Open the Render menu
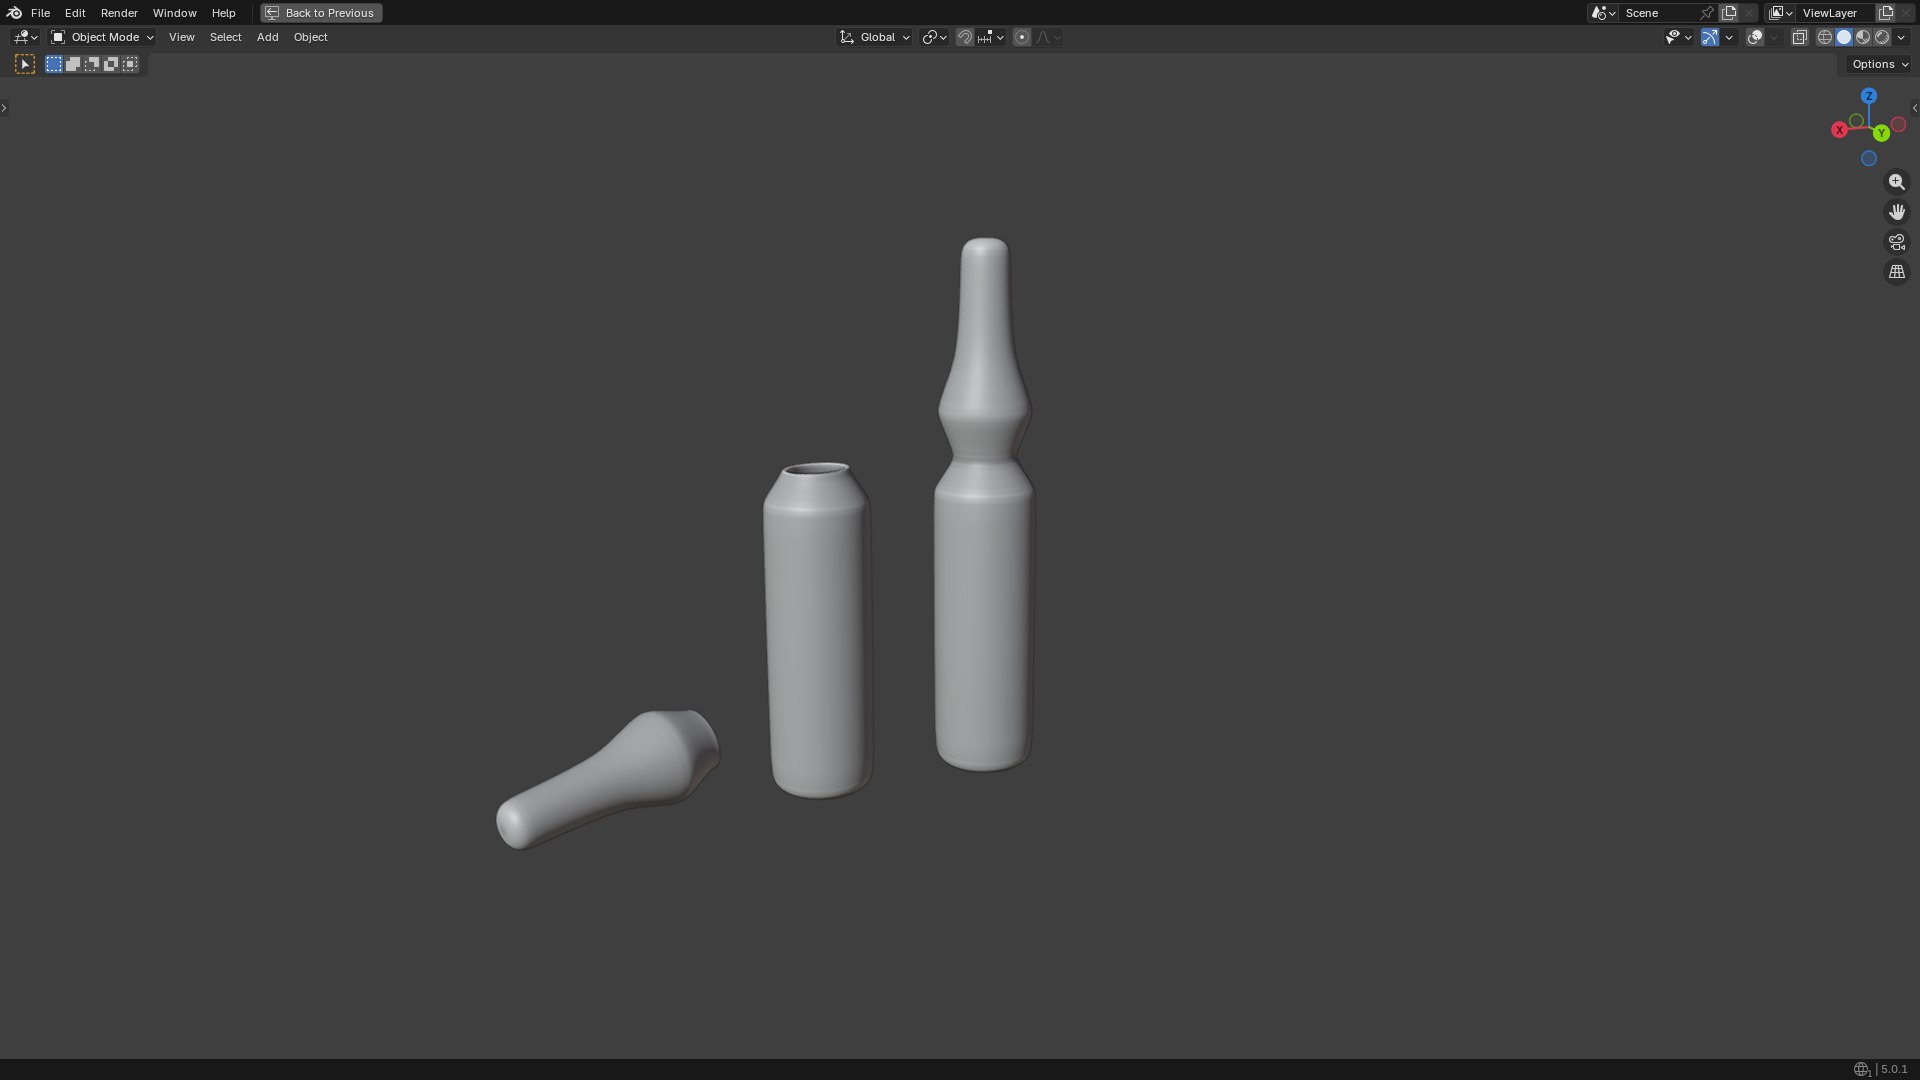 coord(119,13)
